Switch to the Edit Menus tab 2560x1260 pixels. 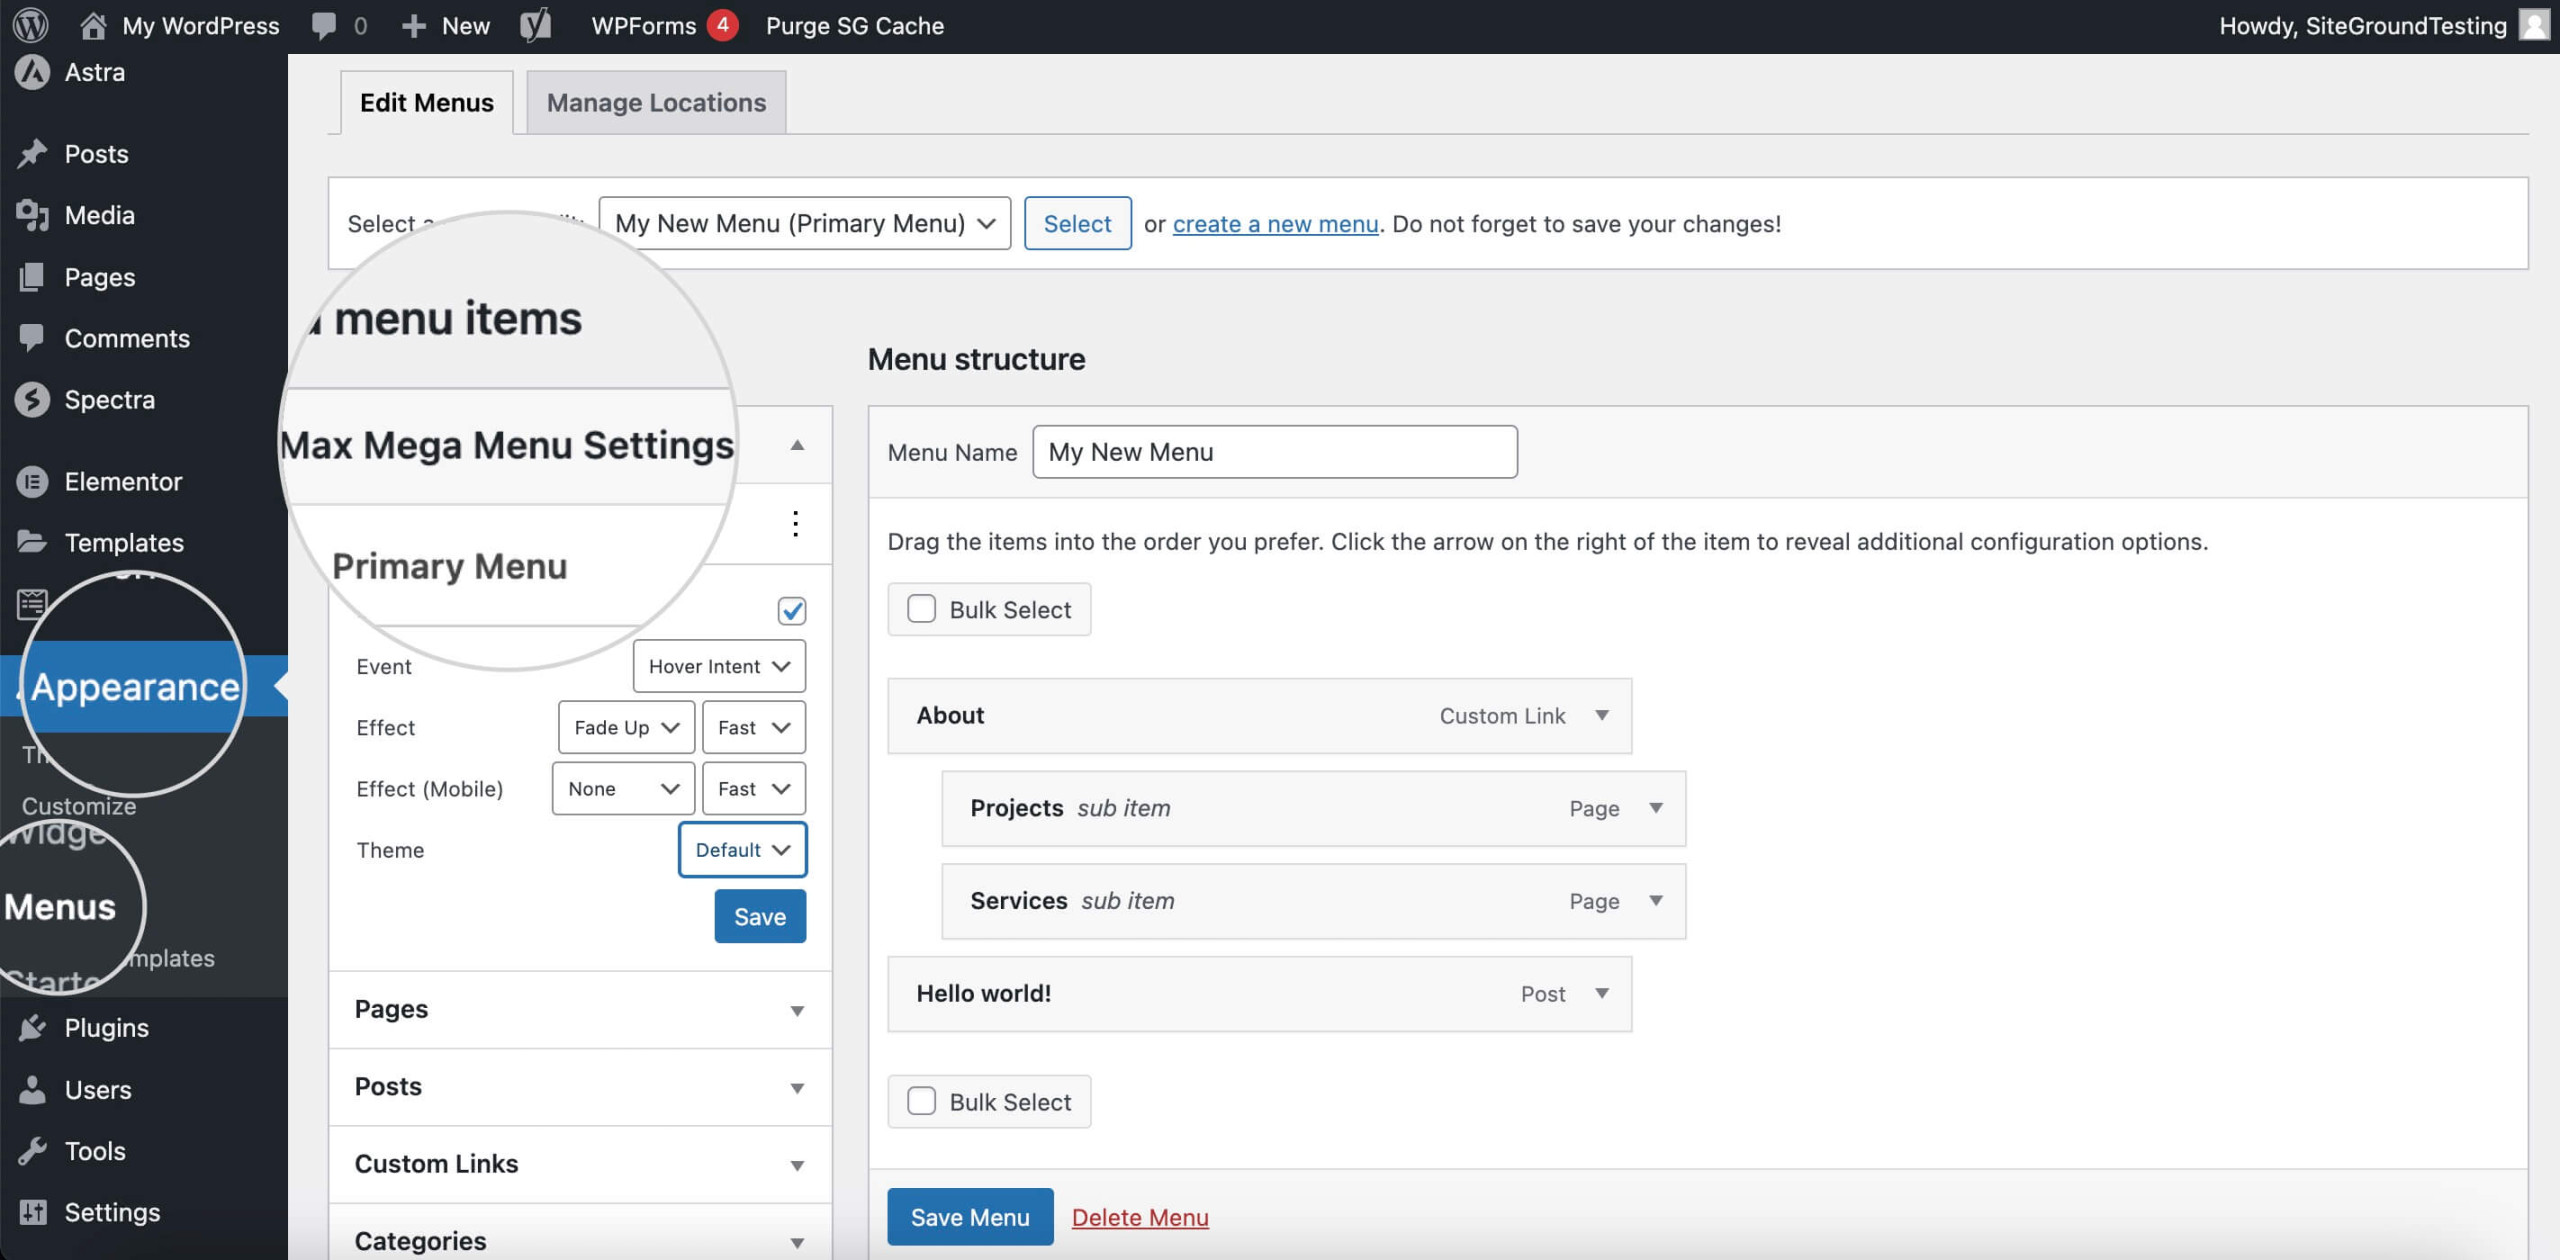point(426,102)
